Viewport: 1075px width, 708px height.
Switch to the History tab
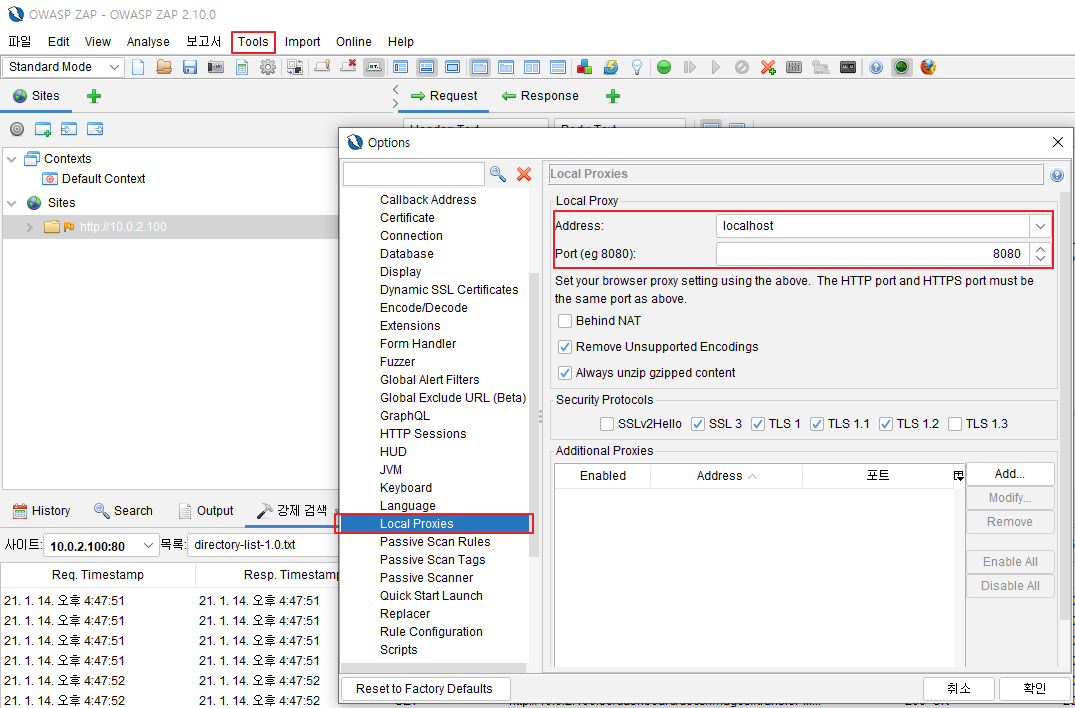coord(41,511)
